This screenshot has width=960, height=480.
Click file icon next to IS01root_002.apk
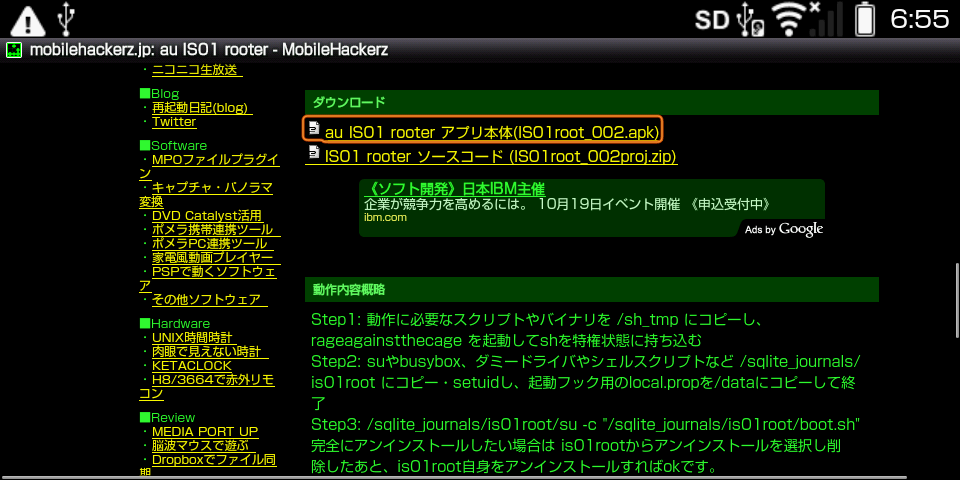point(314,127)
